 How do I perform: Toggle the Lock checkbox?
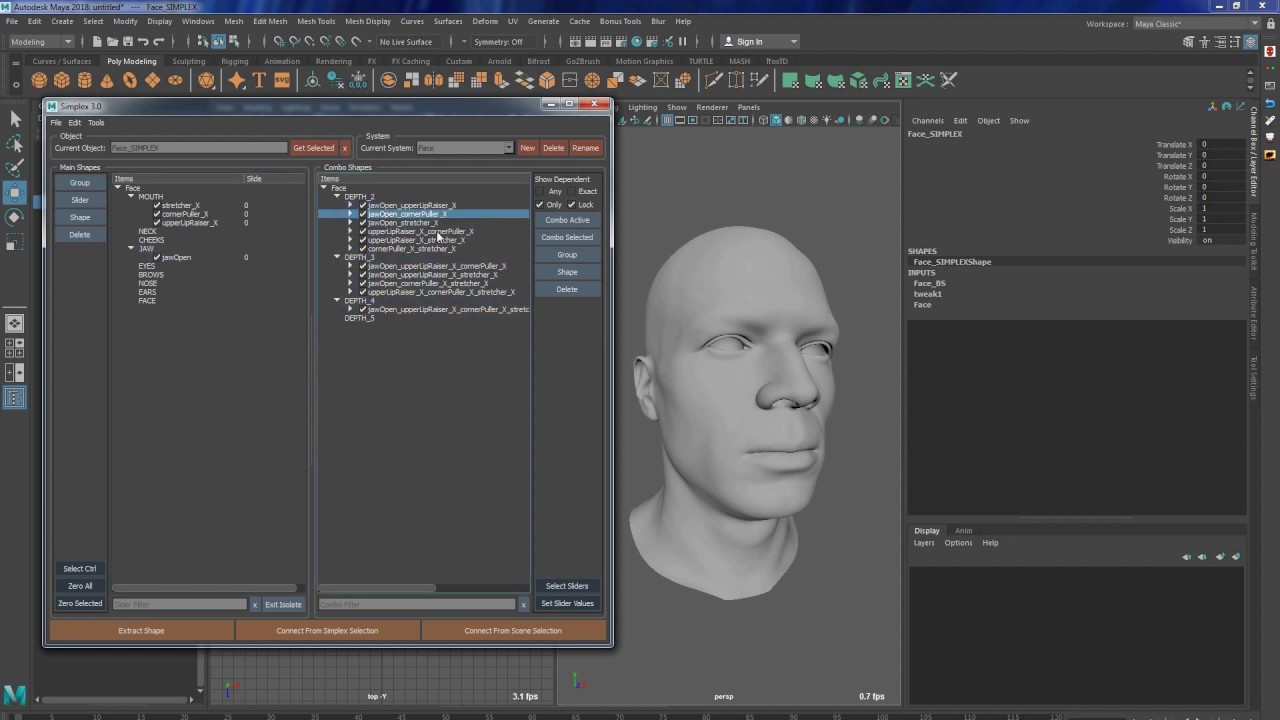(572, 205)
